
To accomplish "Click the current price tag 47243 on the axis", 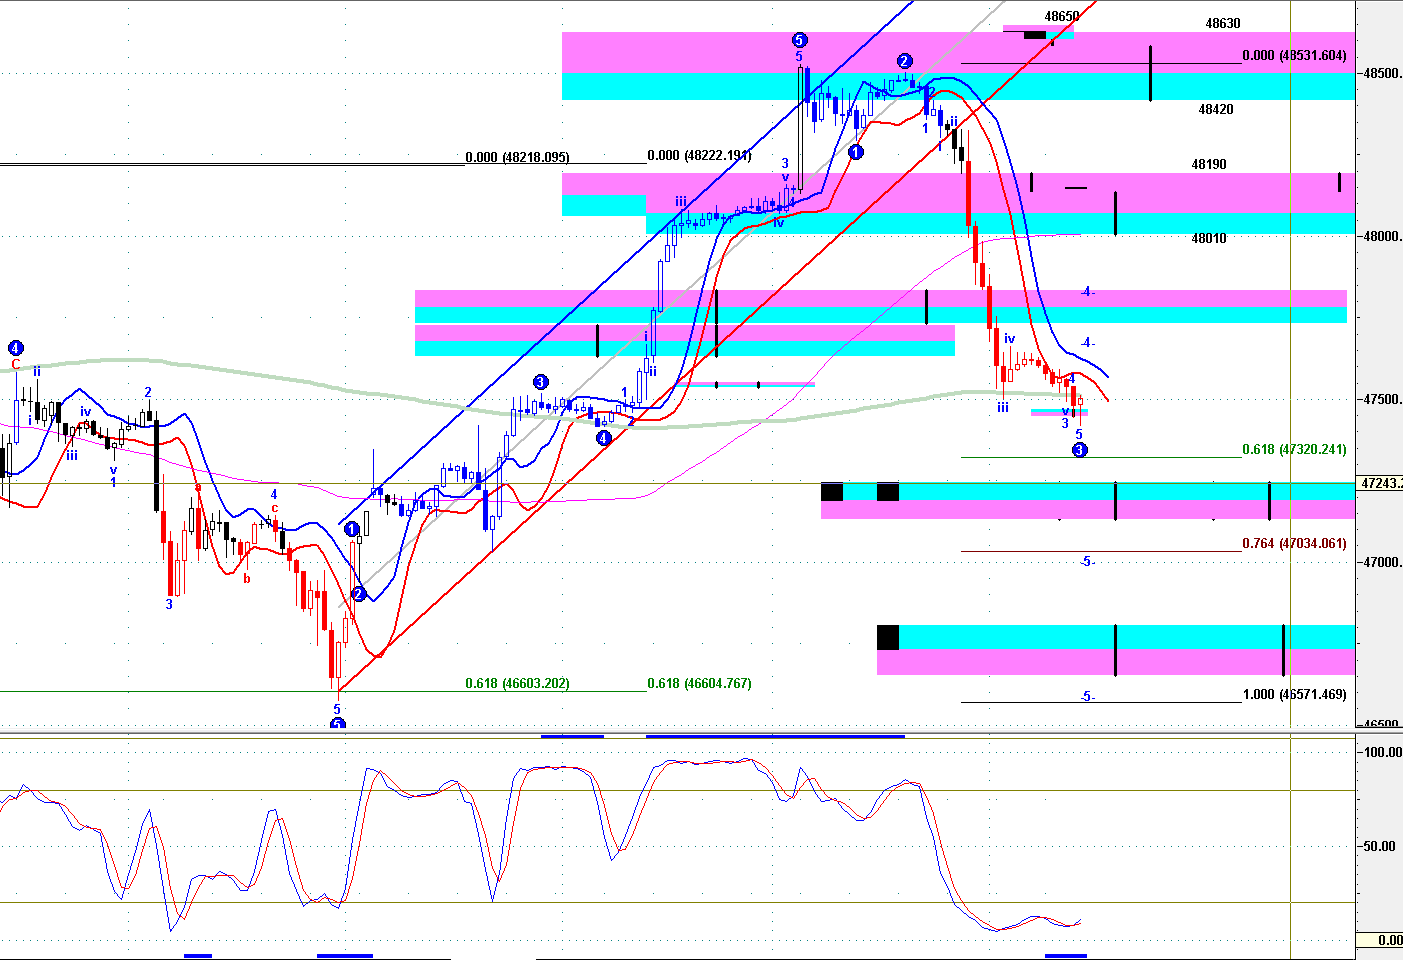I will pos(1380,484).
